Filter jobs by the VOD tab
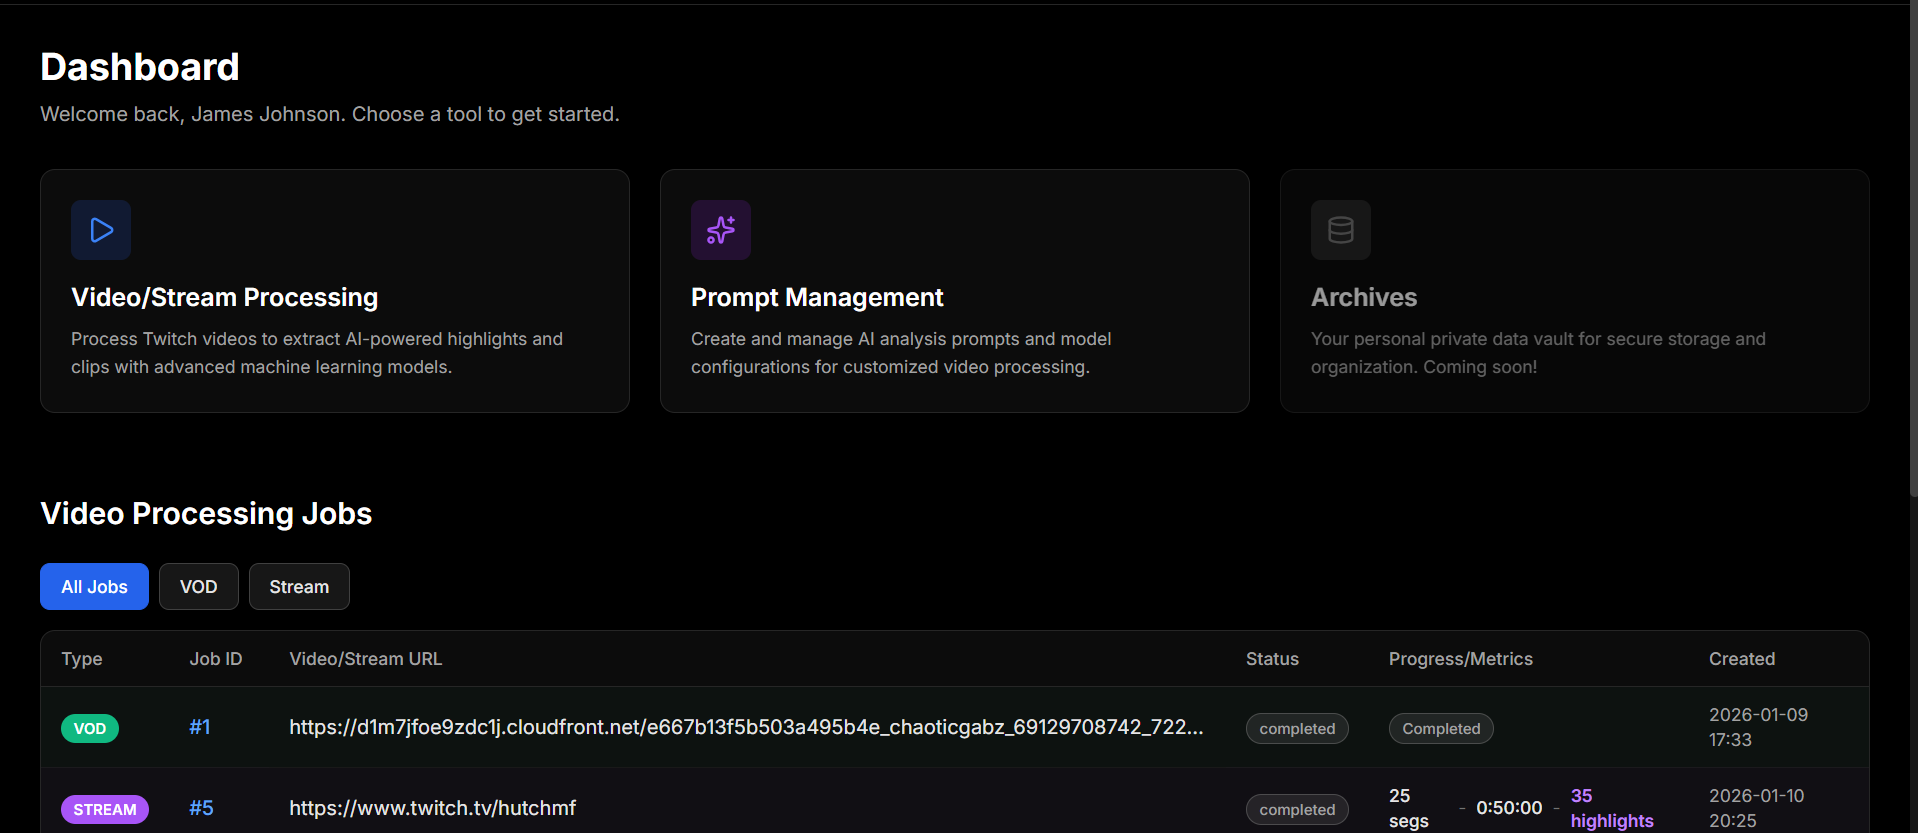 198,587
